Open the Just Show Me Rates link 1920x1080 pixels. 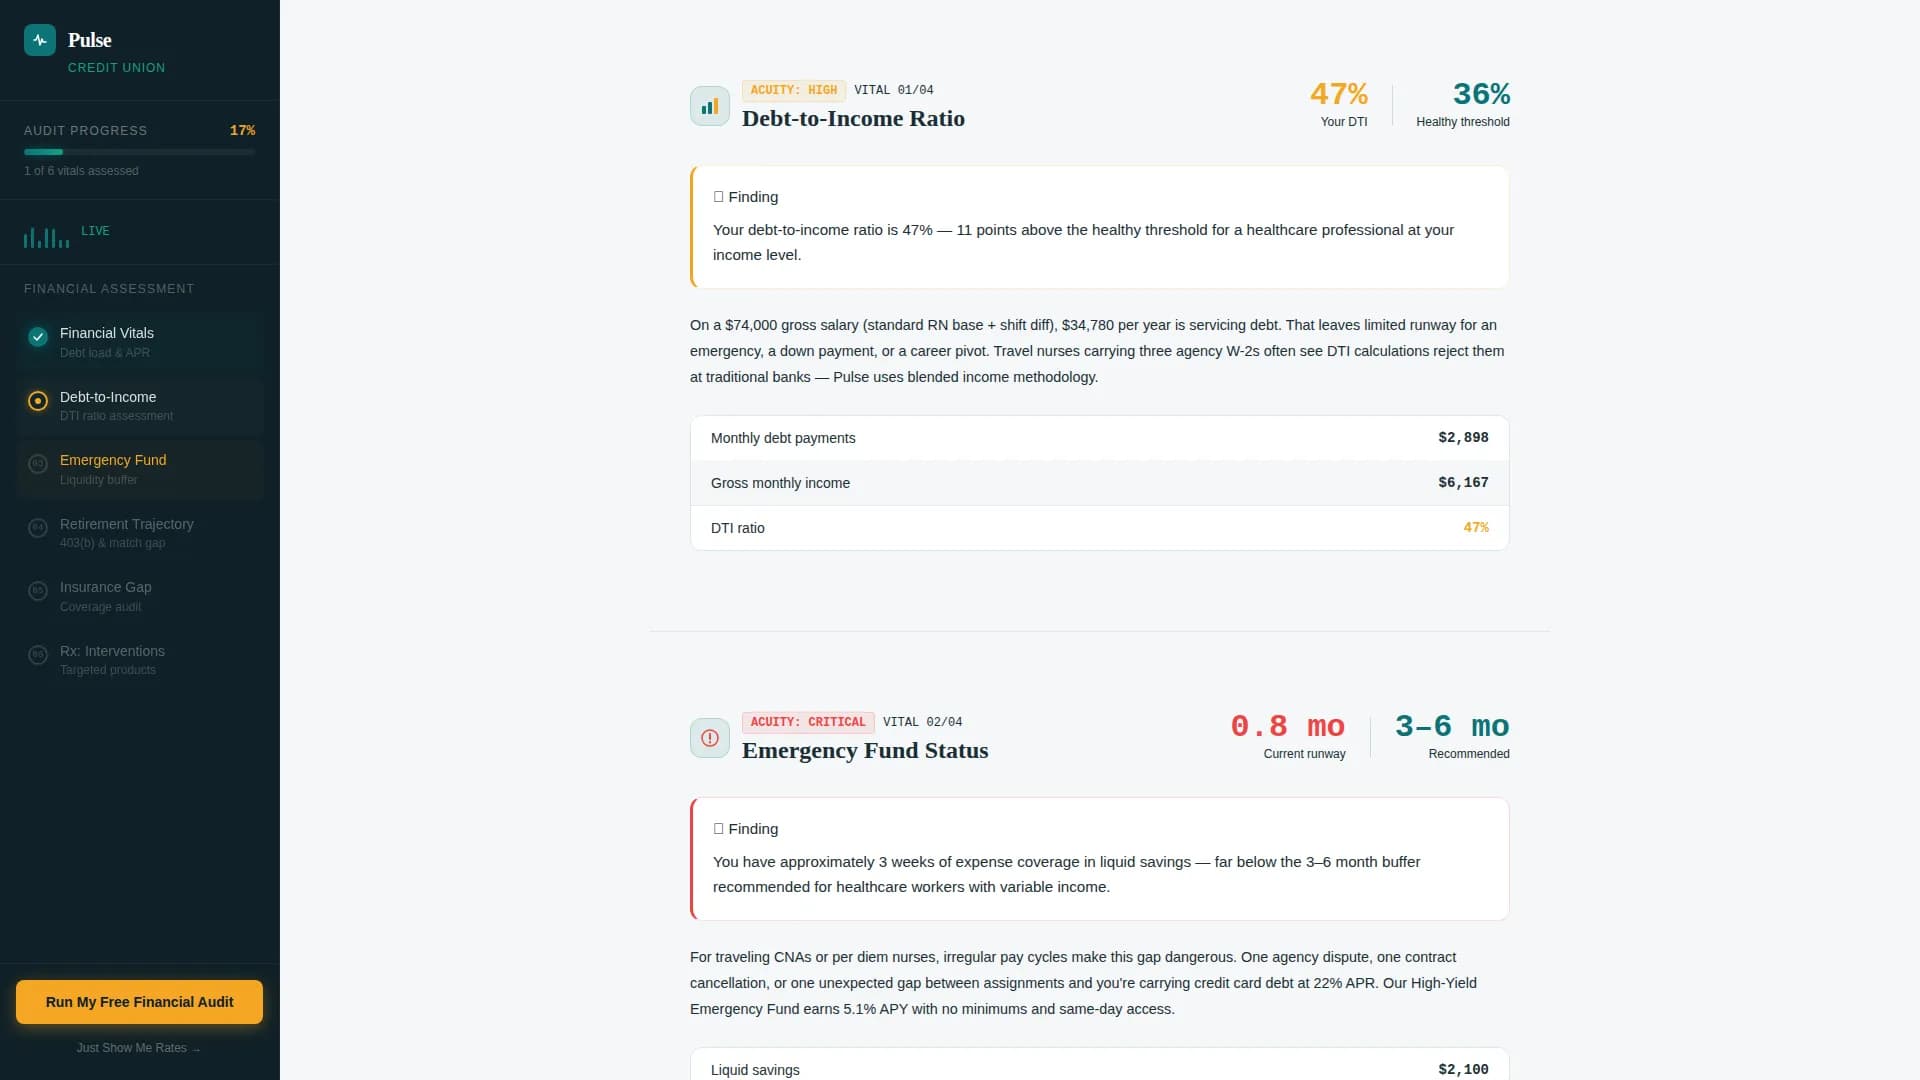click(139, 1048)
